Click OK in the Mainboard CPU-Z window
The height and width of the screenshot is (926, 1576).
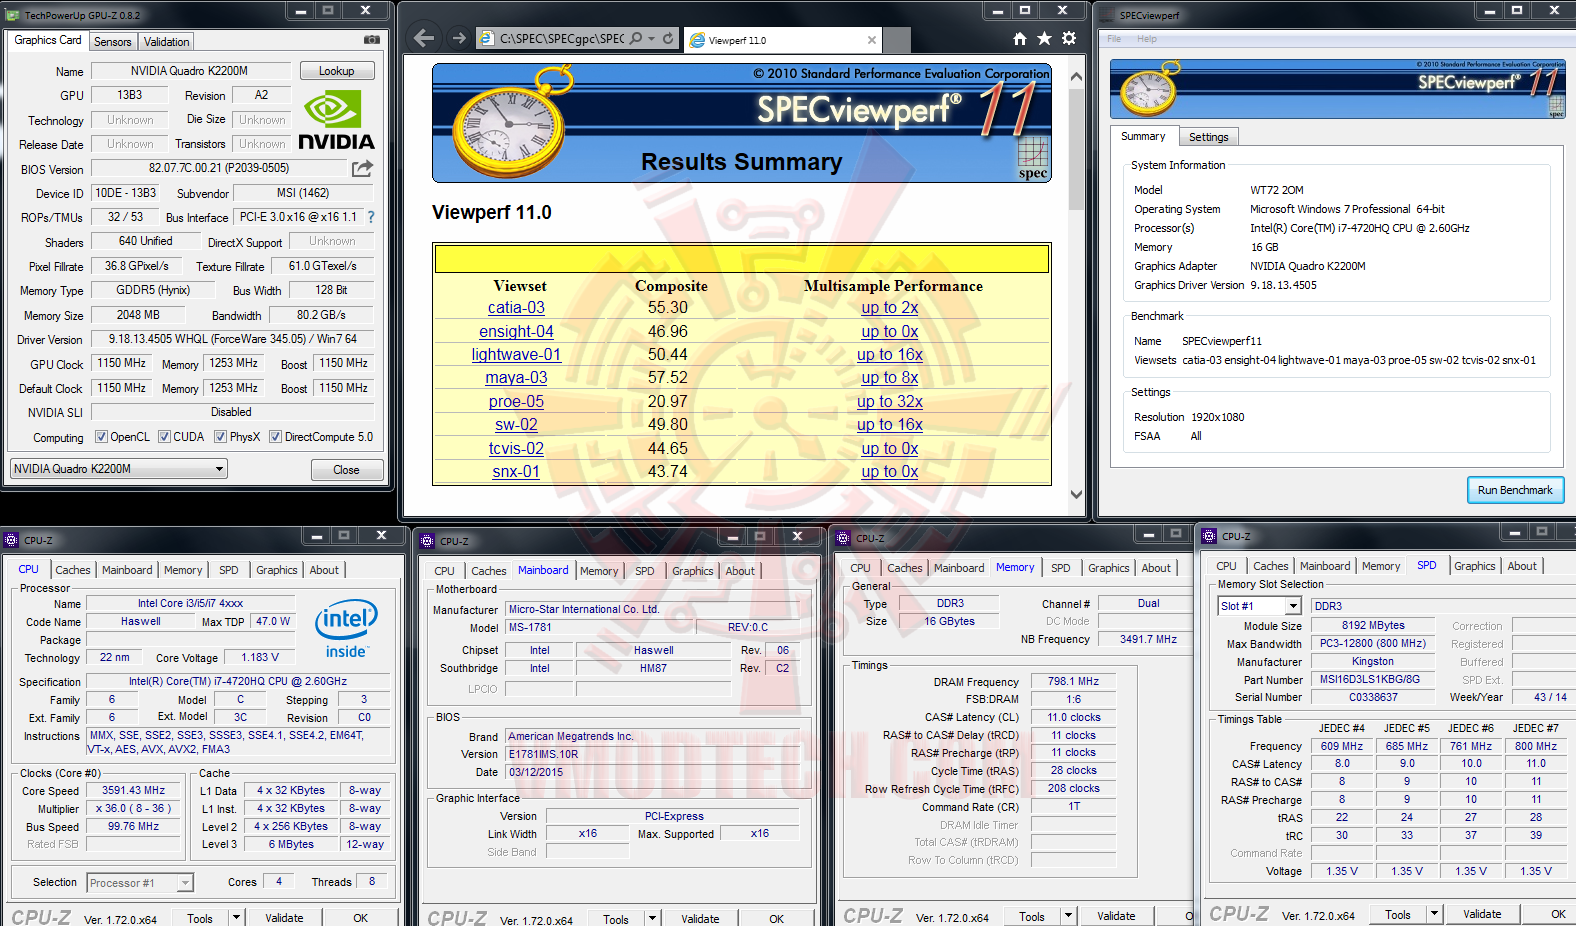click(x=776, y=919)
